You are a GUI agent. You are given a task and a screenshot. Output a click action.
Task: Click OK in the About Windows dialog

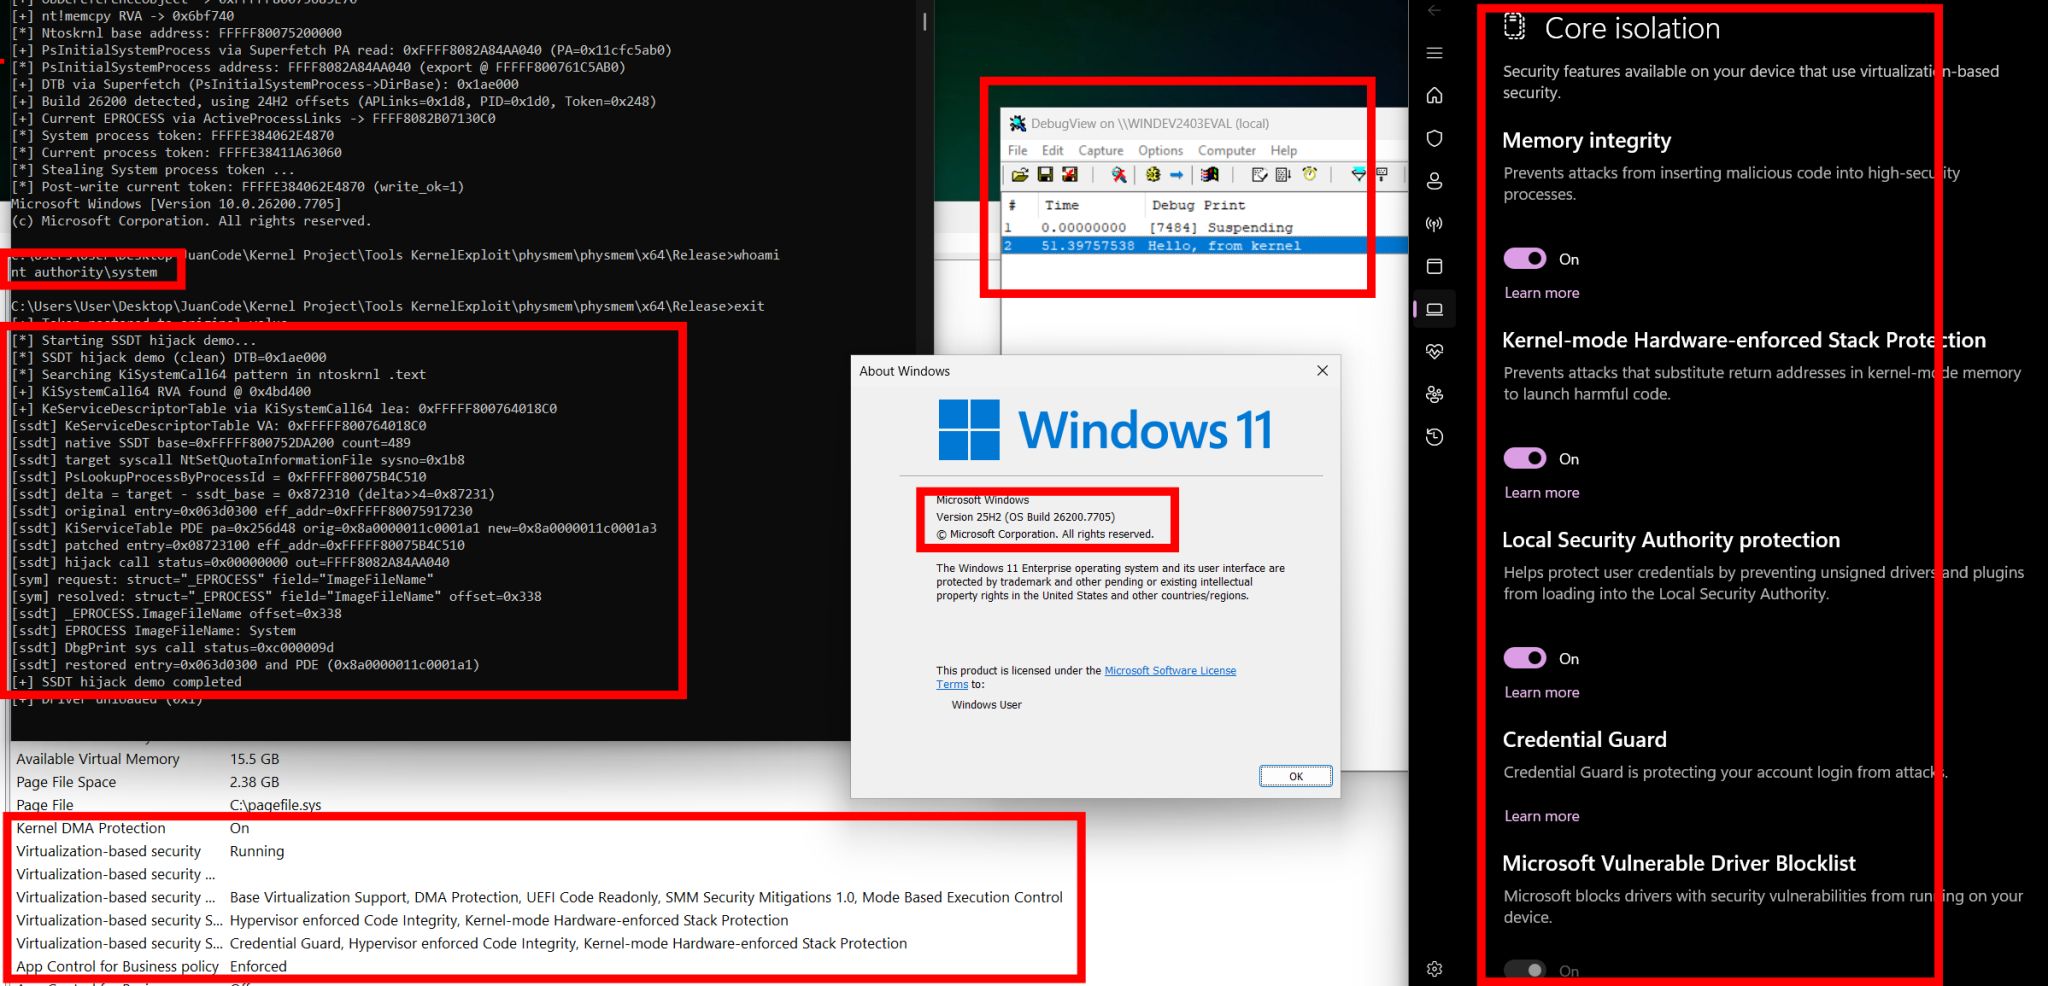pos(1296,776)
